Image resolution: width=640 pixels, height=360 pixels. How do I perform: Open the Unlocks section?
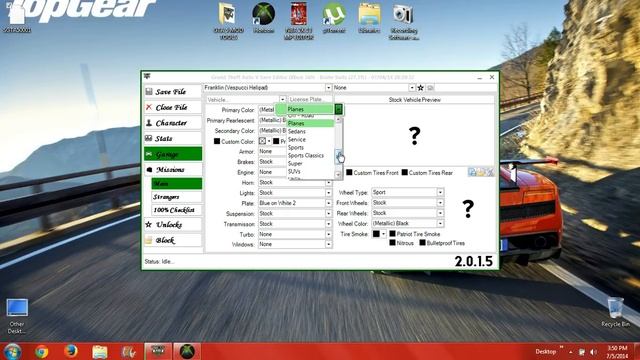[173, 224]
